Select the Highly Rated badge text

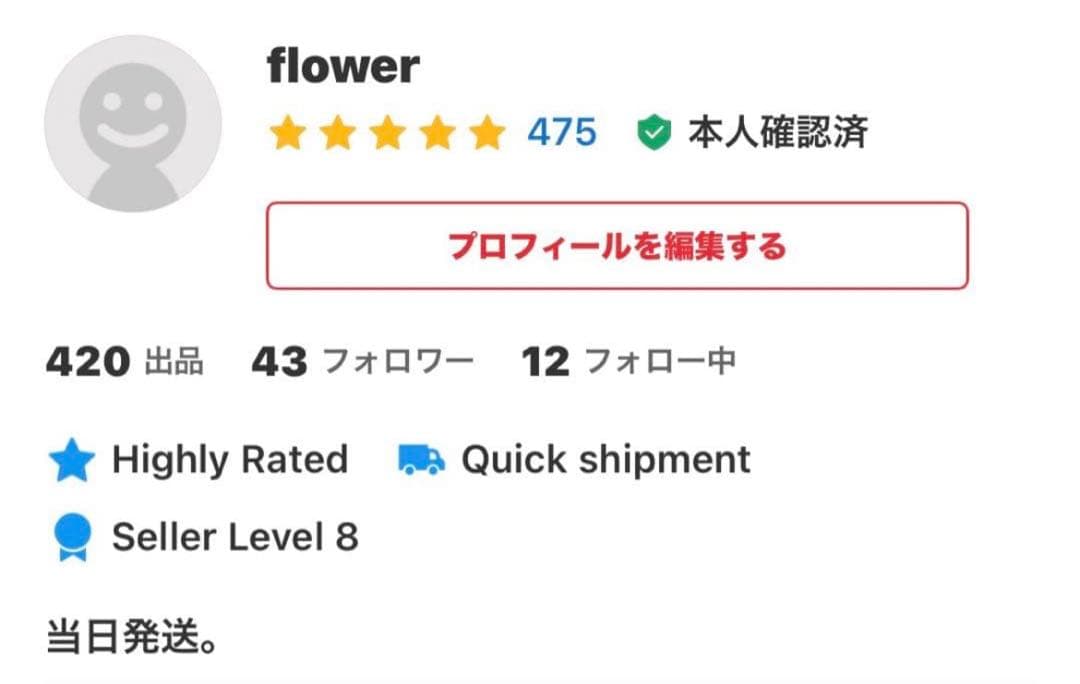coord(230,460)
